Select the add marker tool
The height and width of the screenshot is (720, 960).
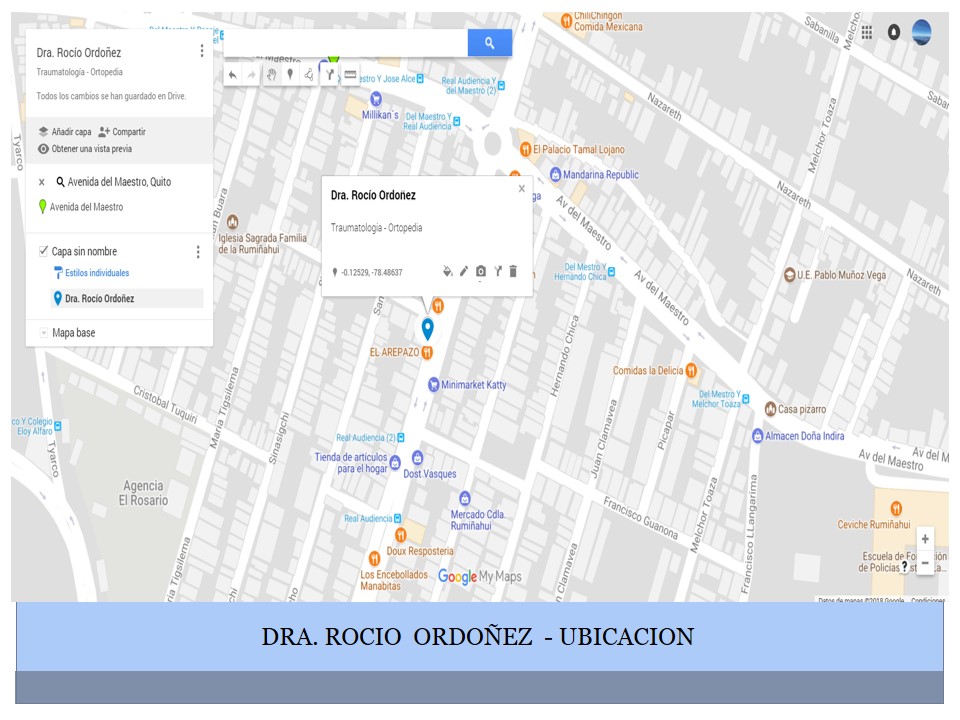tap(290, 75)
